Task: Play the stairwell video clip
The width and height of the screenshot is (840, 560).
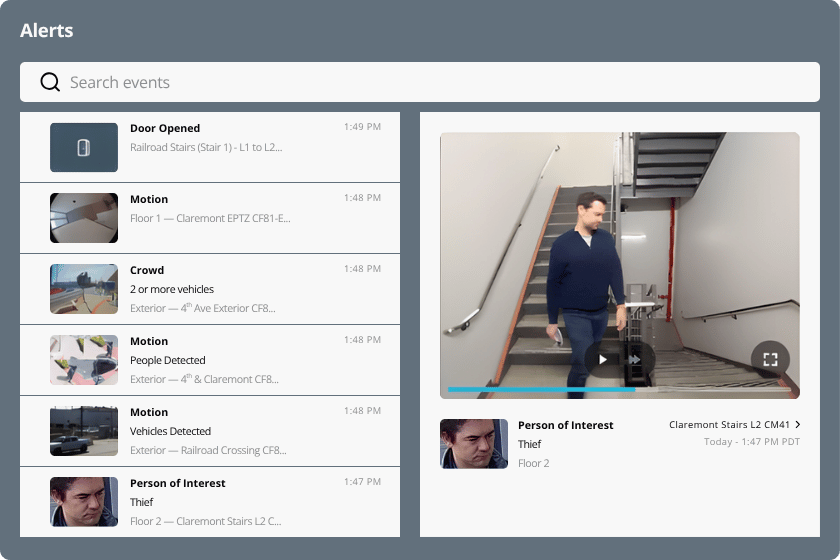Action: coord(602,359)
